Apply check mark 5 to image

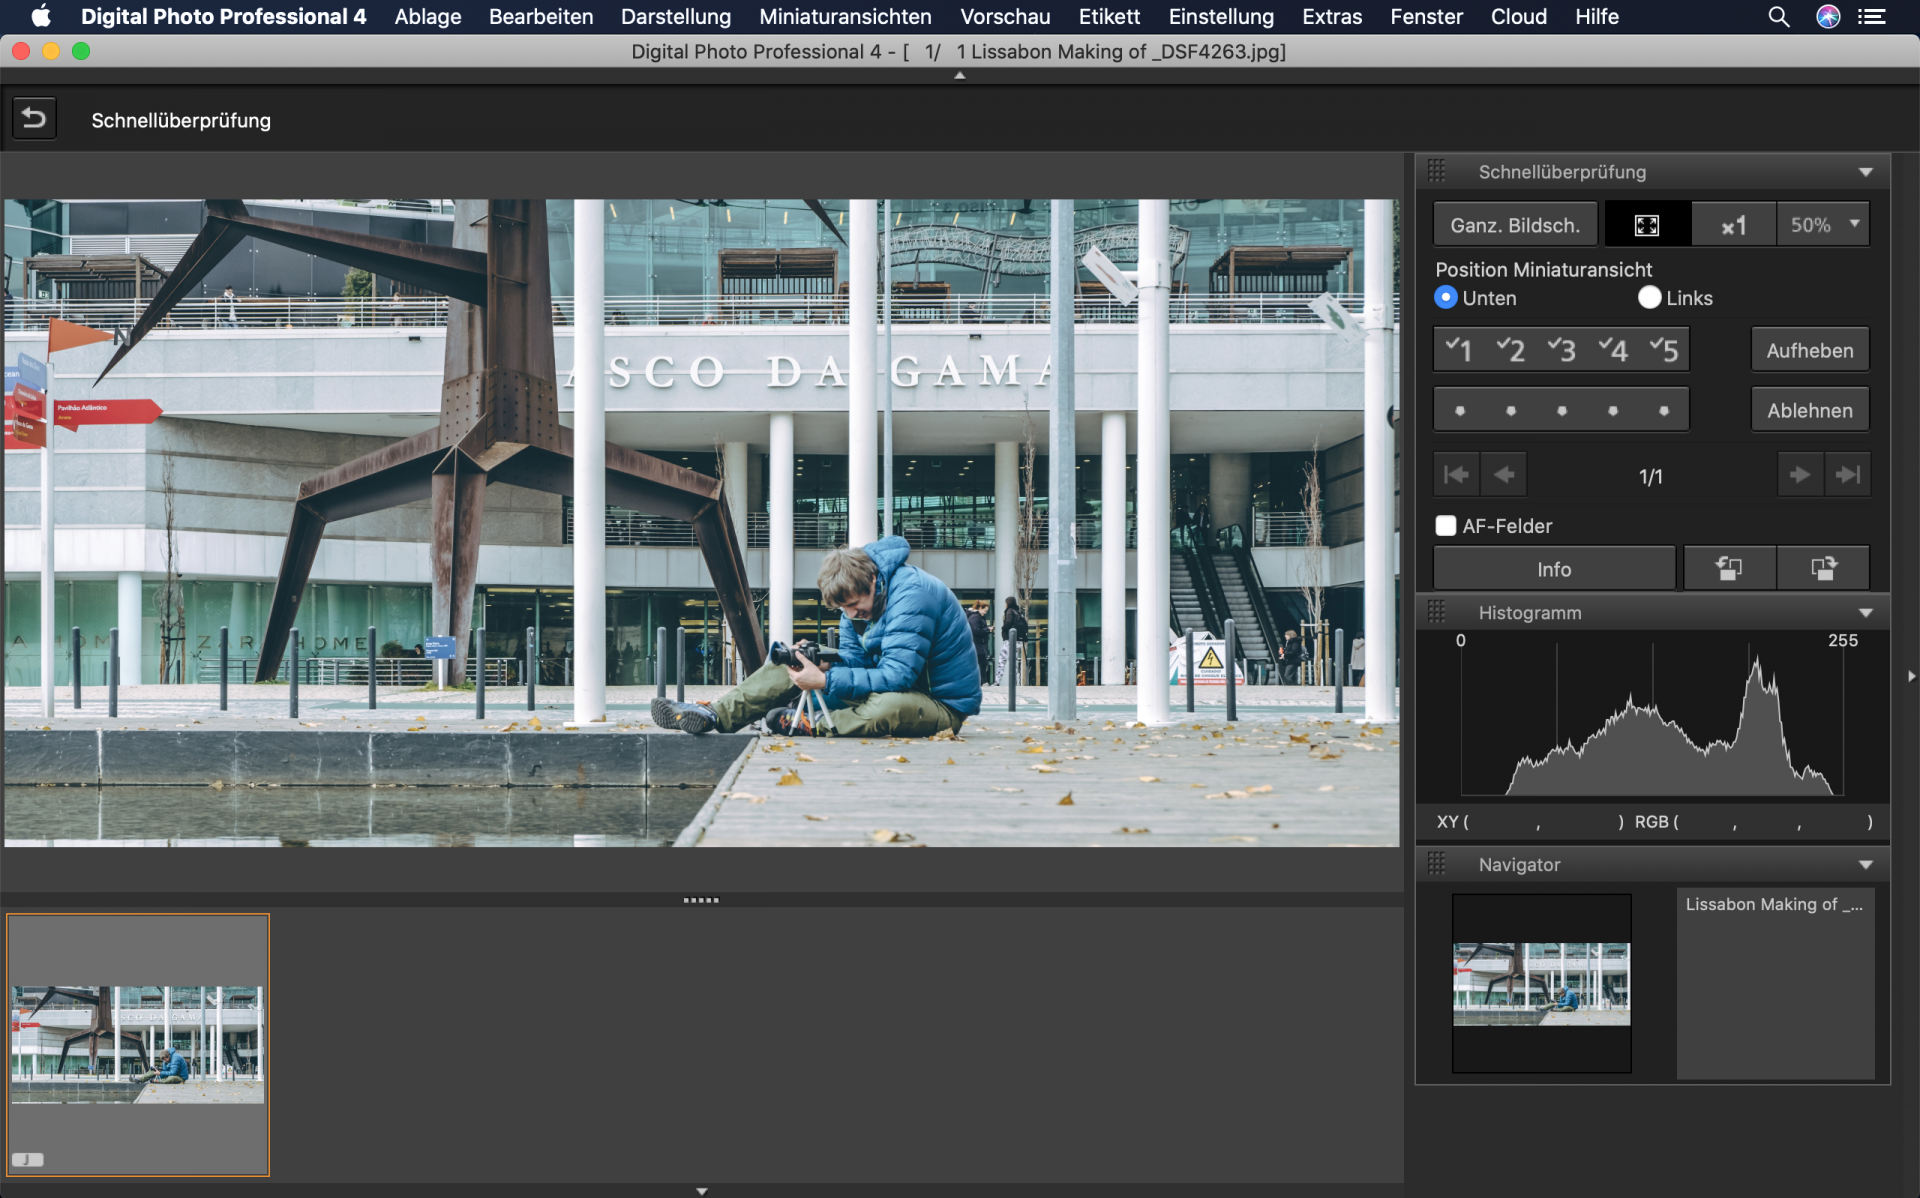(1664, 350)
